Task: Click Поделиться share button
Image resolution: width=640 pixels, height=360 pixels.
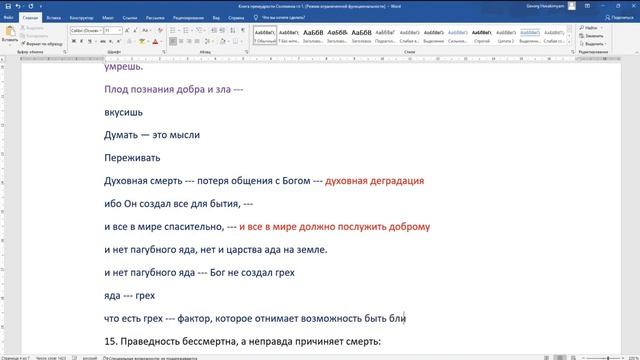Action: tap(620, 18)
